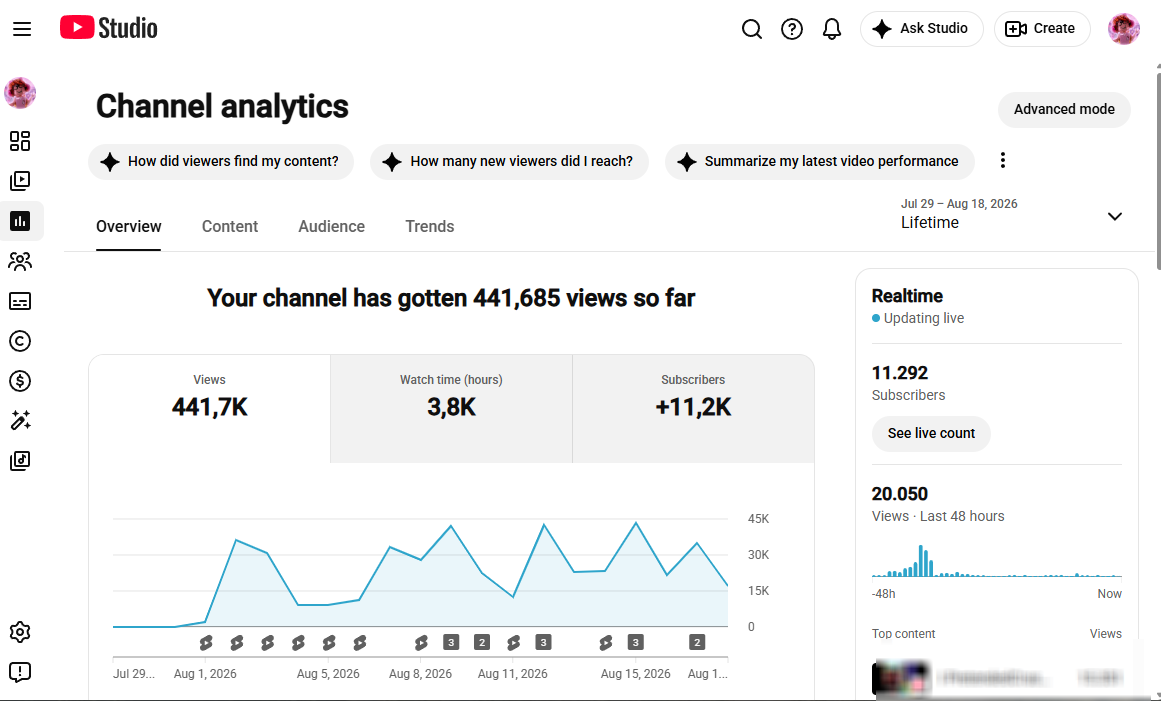Click See live count button
Viewport: 1161px width, 701px height.
point(931,433)
